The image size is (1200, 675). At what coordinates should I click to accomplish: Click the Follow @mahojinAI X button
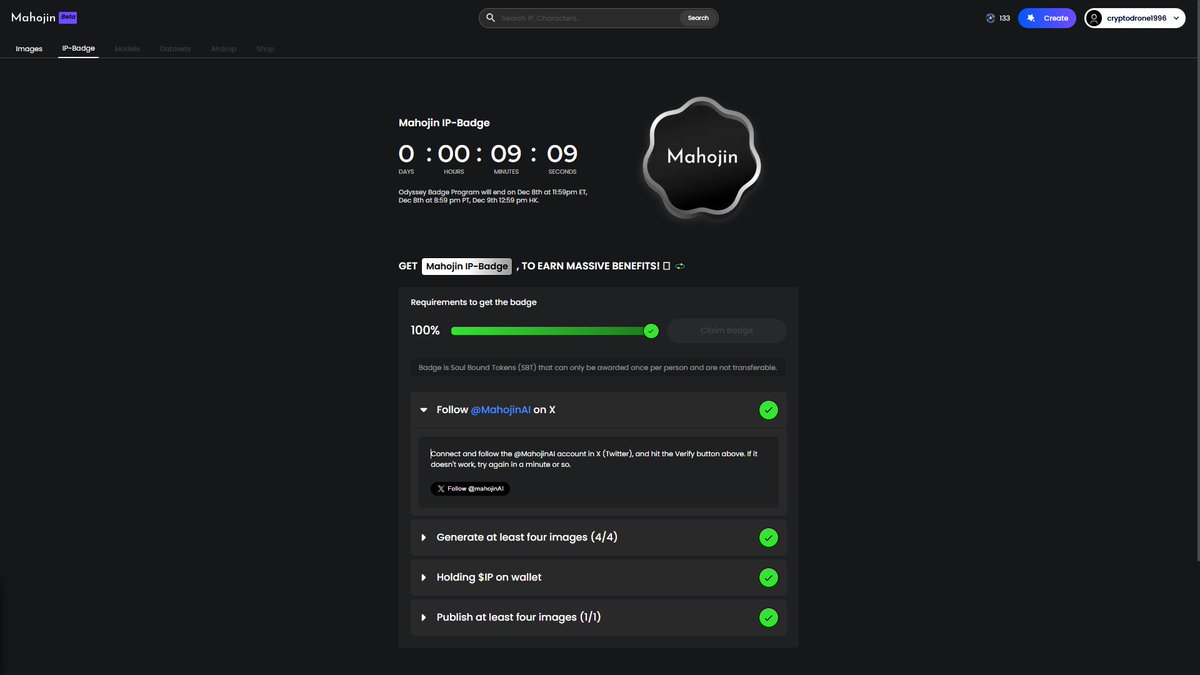coord(470,489)
